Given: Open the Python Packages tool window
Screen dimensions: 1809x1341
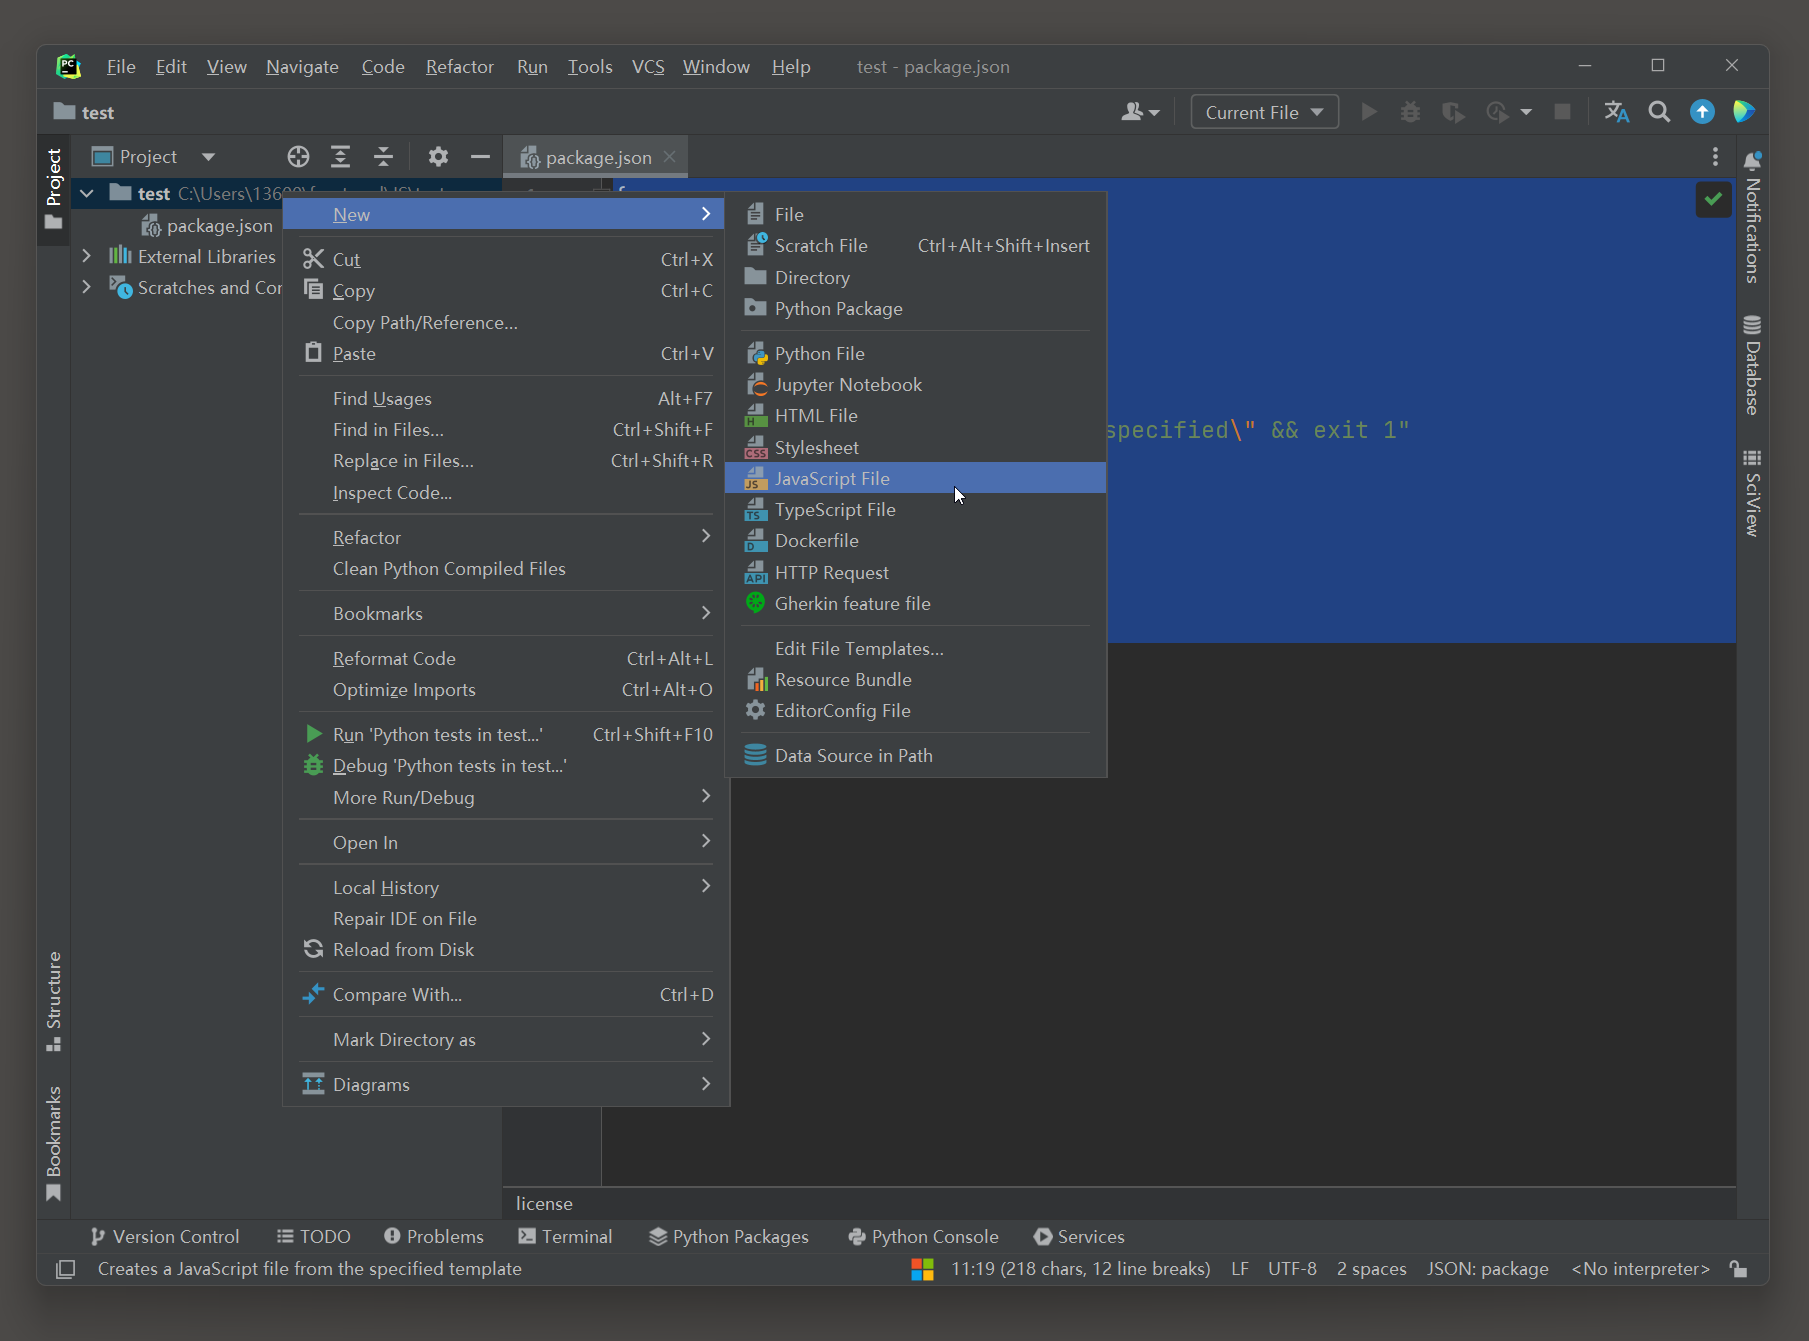Looking at the screenshot, I should (x=728, y=1236).
